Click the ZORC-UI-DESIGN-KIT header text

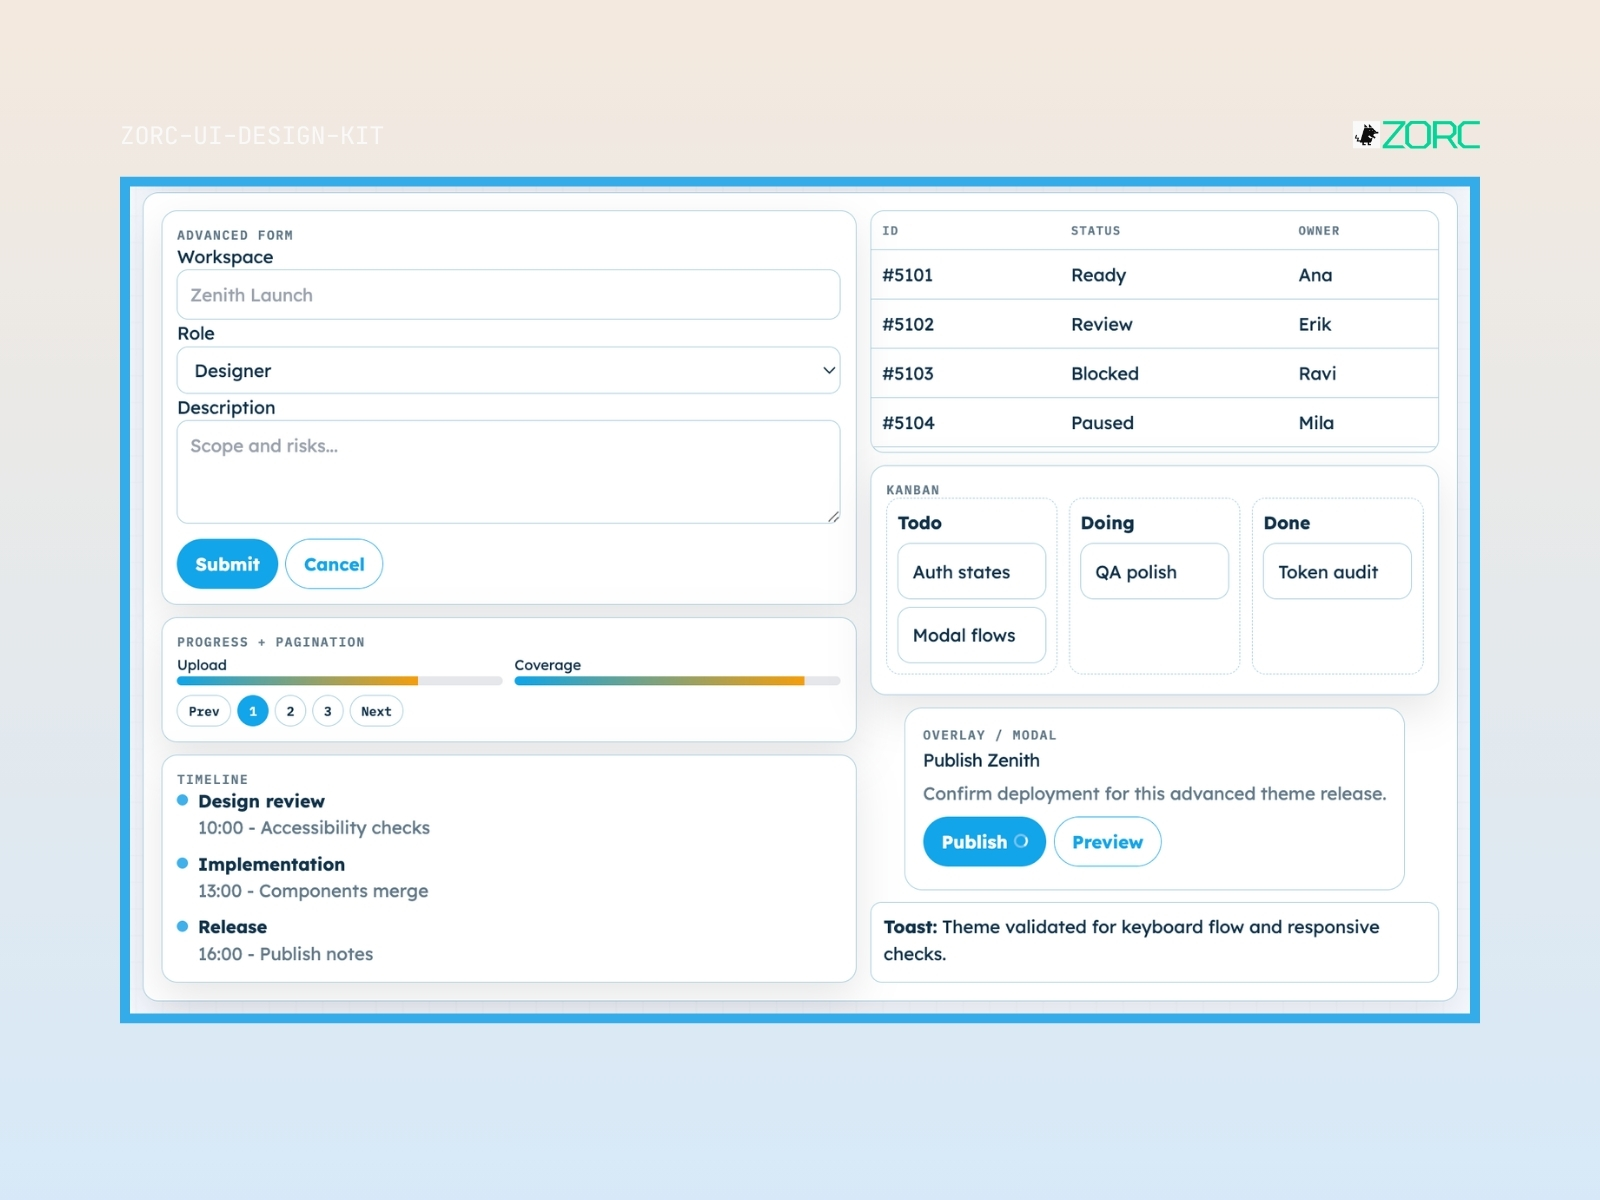coord(252,135)
